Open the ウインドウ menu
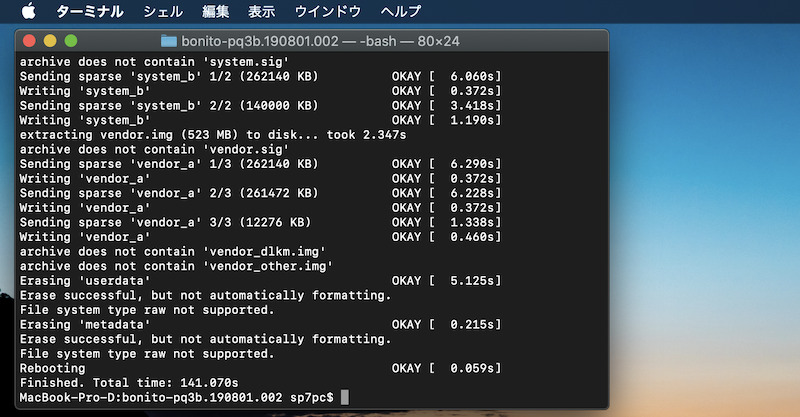800x417 pixels. [328, 12]
